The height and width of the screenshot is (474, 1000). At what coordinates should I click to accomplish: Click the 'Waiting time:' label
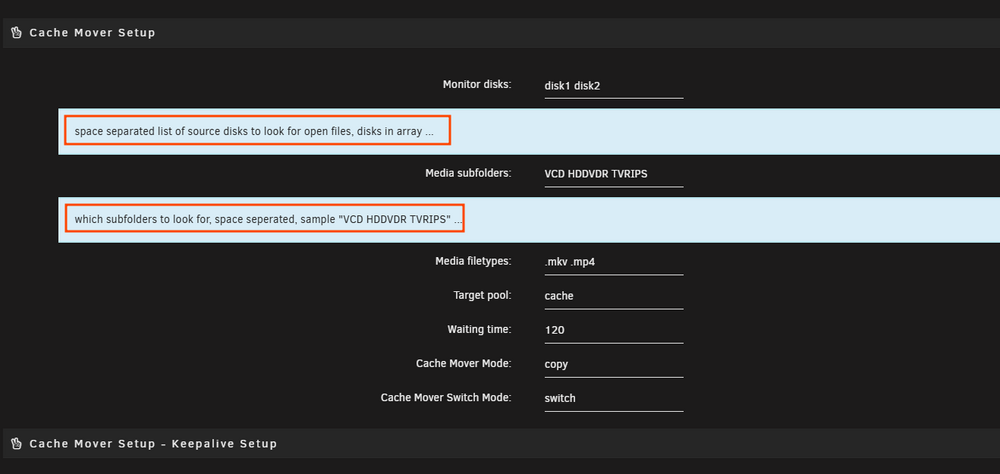(480, 329)
